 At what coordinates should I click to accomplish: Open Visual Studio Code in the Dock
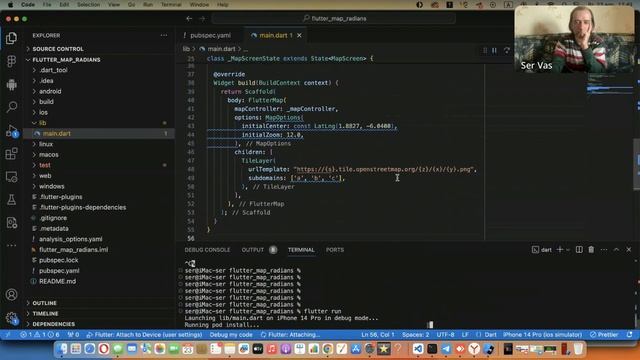pos(418,349)
